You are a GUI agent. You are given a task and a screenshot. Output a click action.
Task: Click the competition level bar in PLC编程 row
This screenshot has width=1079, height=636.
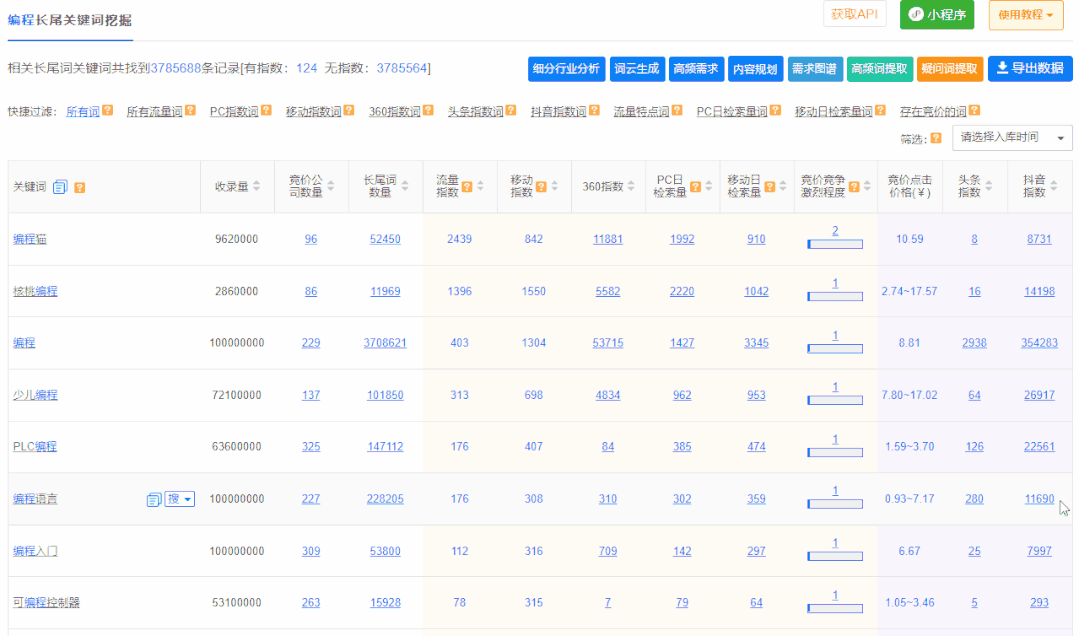pyautogui.click(x=835, y=452)
